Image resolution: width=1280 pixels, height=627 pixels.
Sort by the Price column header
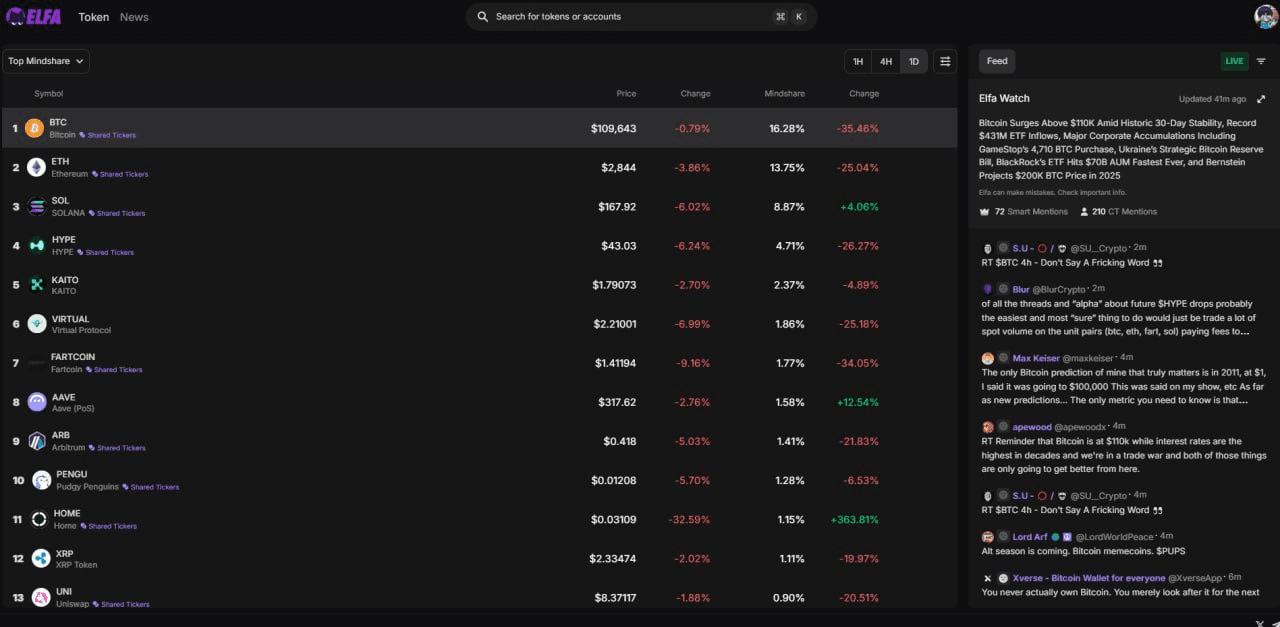tap(626, 94)
